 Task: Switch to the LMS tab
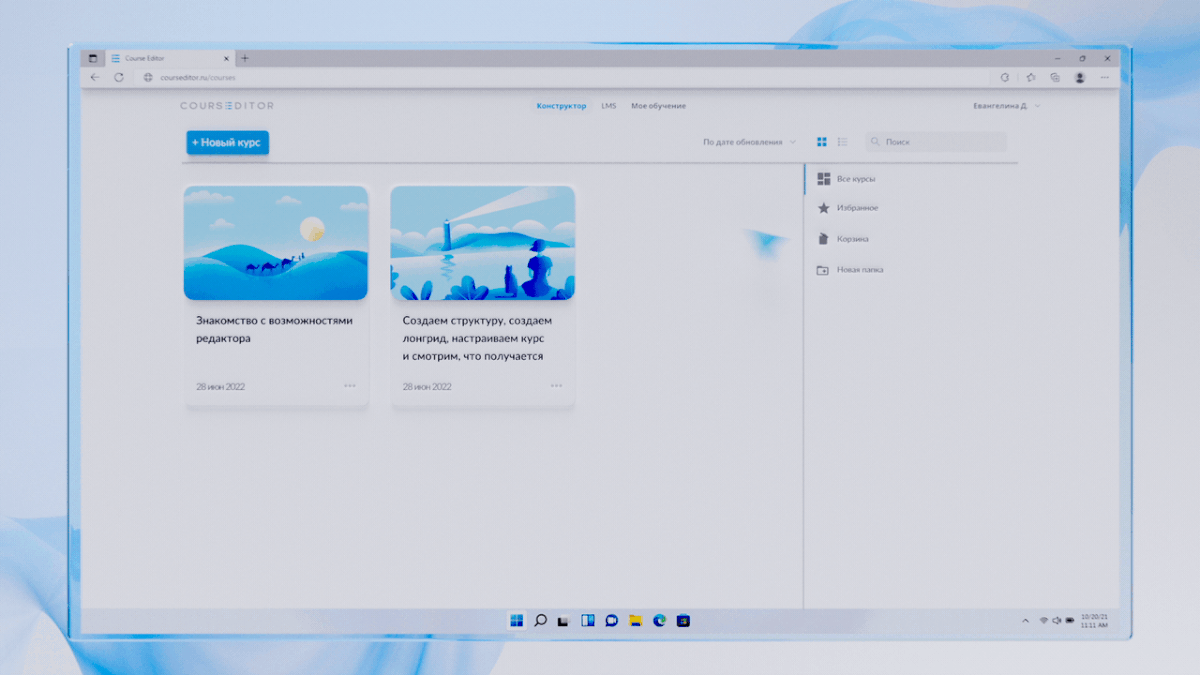(608, 106)
